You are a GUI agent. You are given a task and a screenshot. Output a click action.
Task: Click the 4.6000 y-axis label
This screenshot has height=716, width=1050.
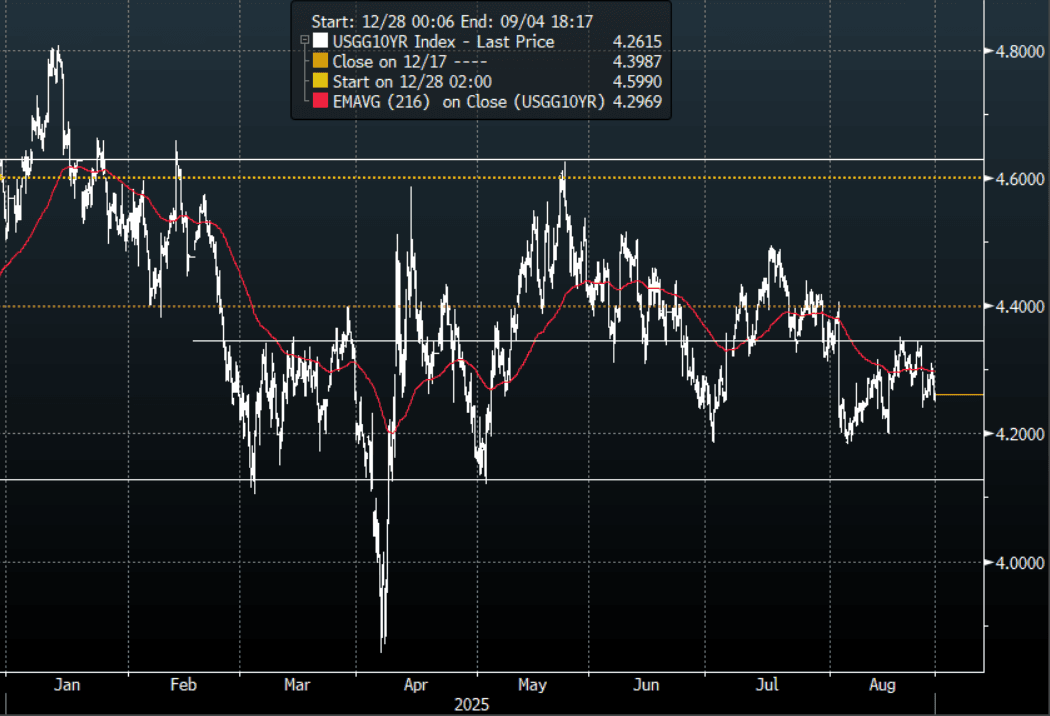click(1019, 179)
